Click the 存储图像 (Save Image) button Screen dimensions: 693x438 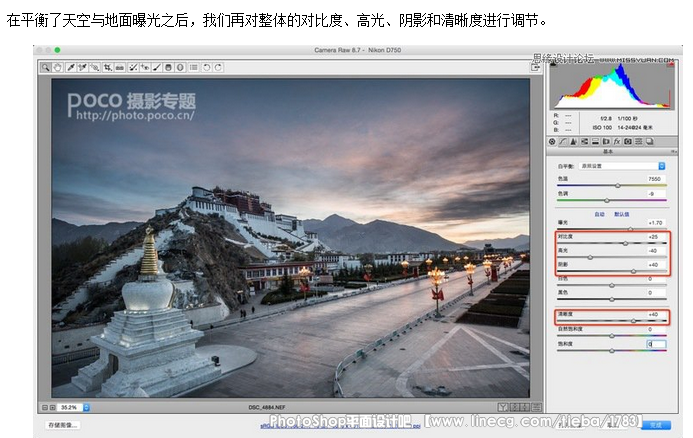coord(62,425)
